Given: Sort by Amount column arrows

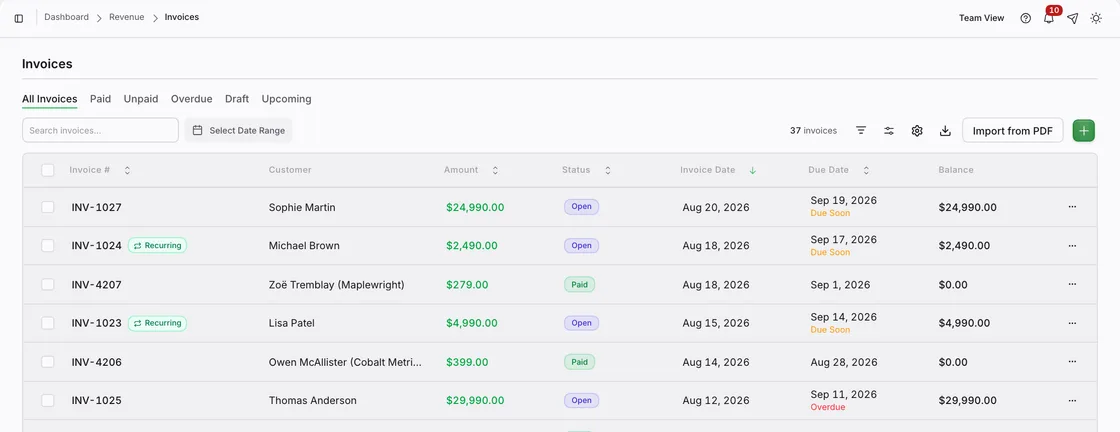Looking at the screenshot, I should 495,170.
